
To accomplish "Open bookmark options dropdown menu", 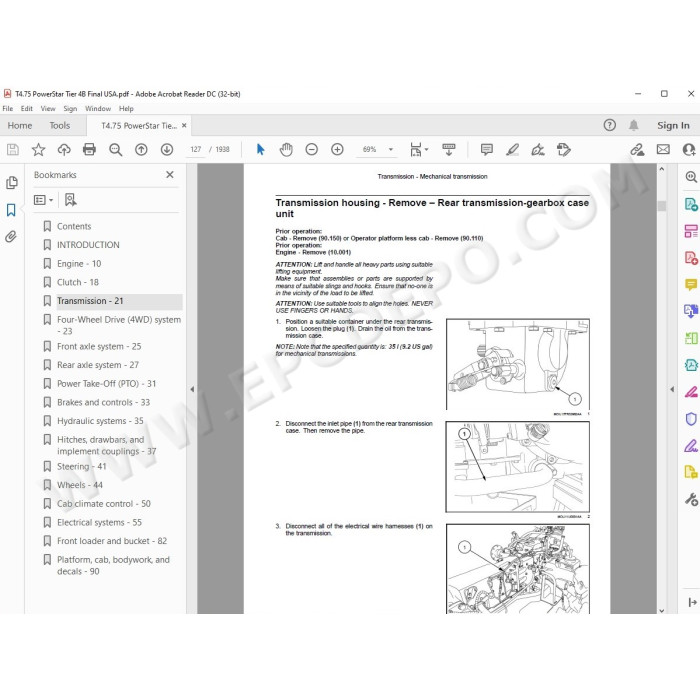I will [x=44, y=200].
